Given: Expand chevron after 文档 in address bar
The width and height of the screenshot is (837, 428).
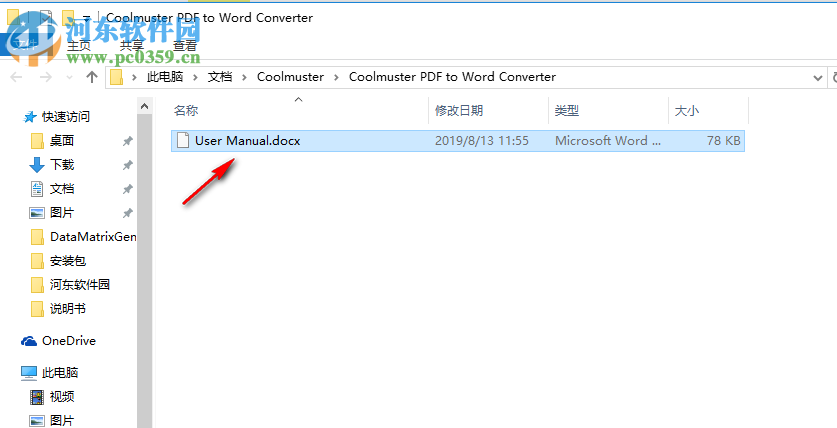Looking at the screenshot, I should (244, 77).
